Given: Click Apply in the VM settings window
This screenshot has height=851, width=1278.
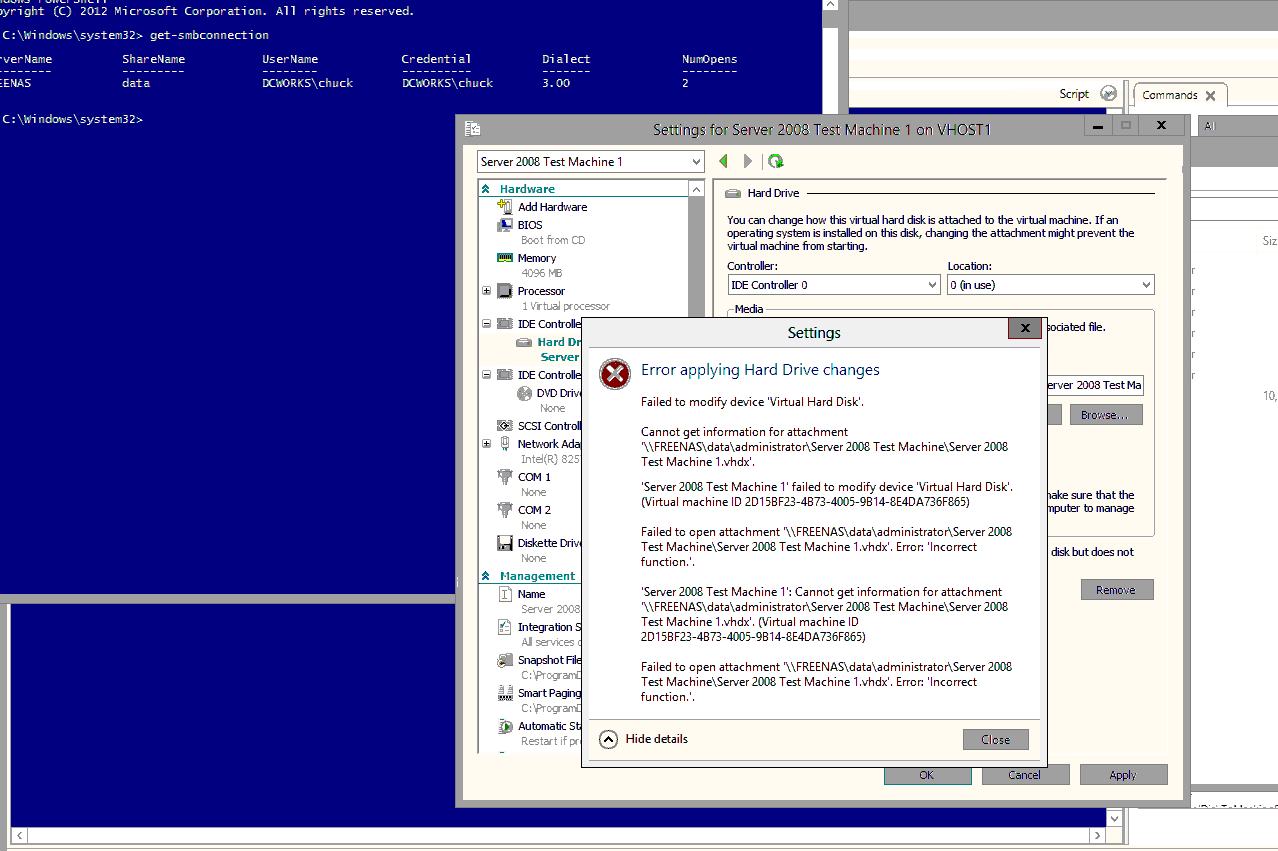Looking at the screenshot, I should tap(1122, 775).
